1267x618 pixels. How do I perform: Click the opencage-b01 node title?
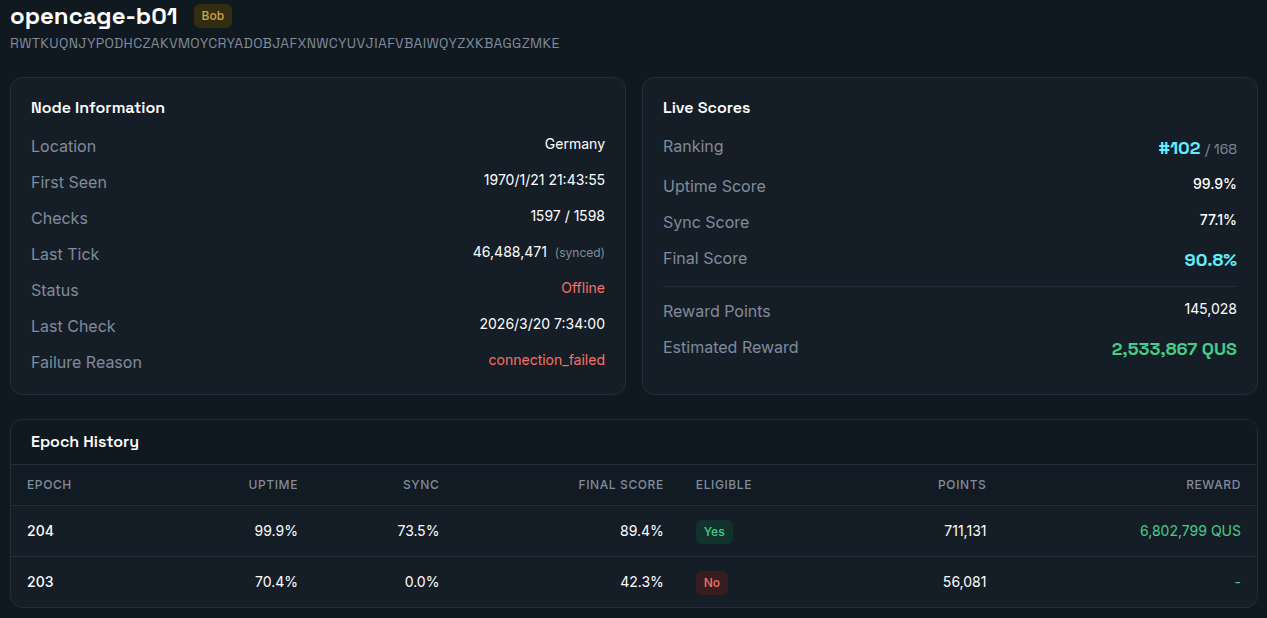click(x=94, y=16)
